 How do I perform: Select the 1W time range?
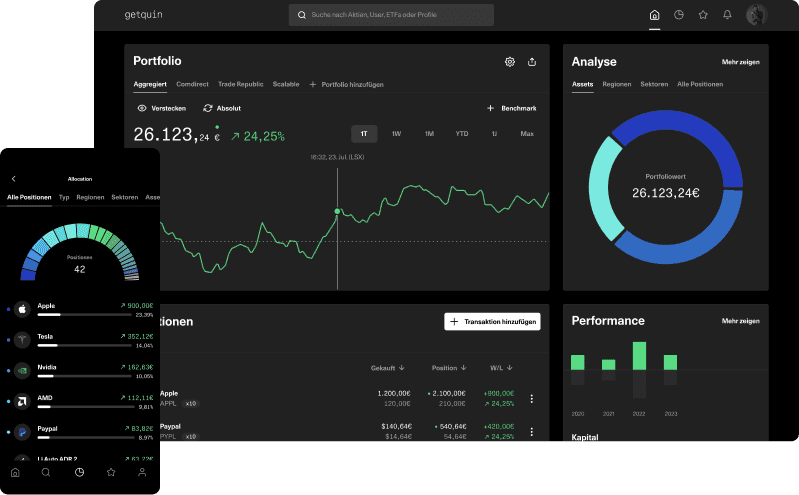(x=396, y=134)
